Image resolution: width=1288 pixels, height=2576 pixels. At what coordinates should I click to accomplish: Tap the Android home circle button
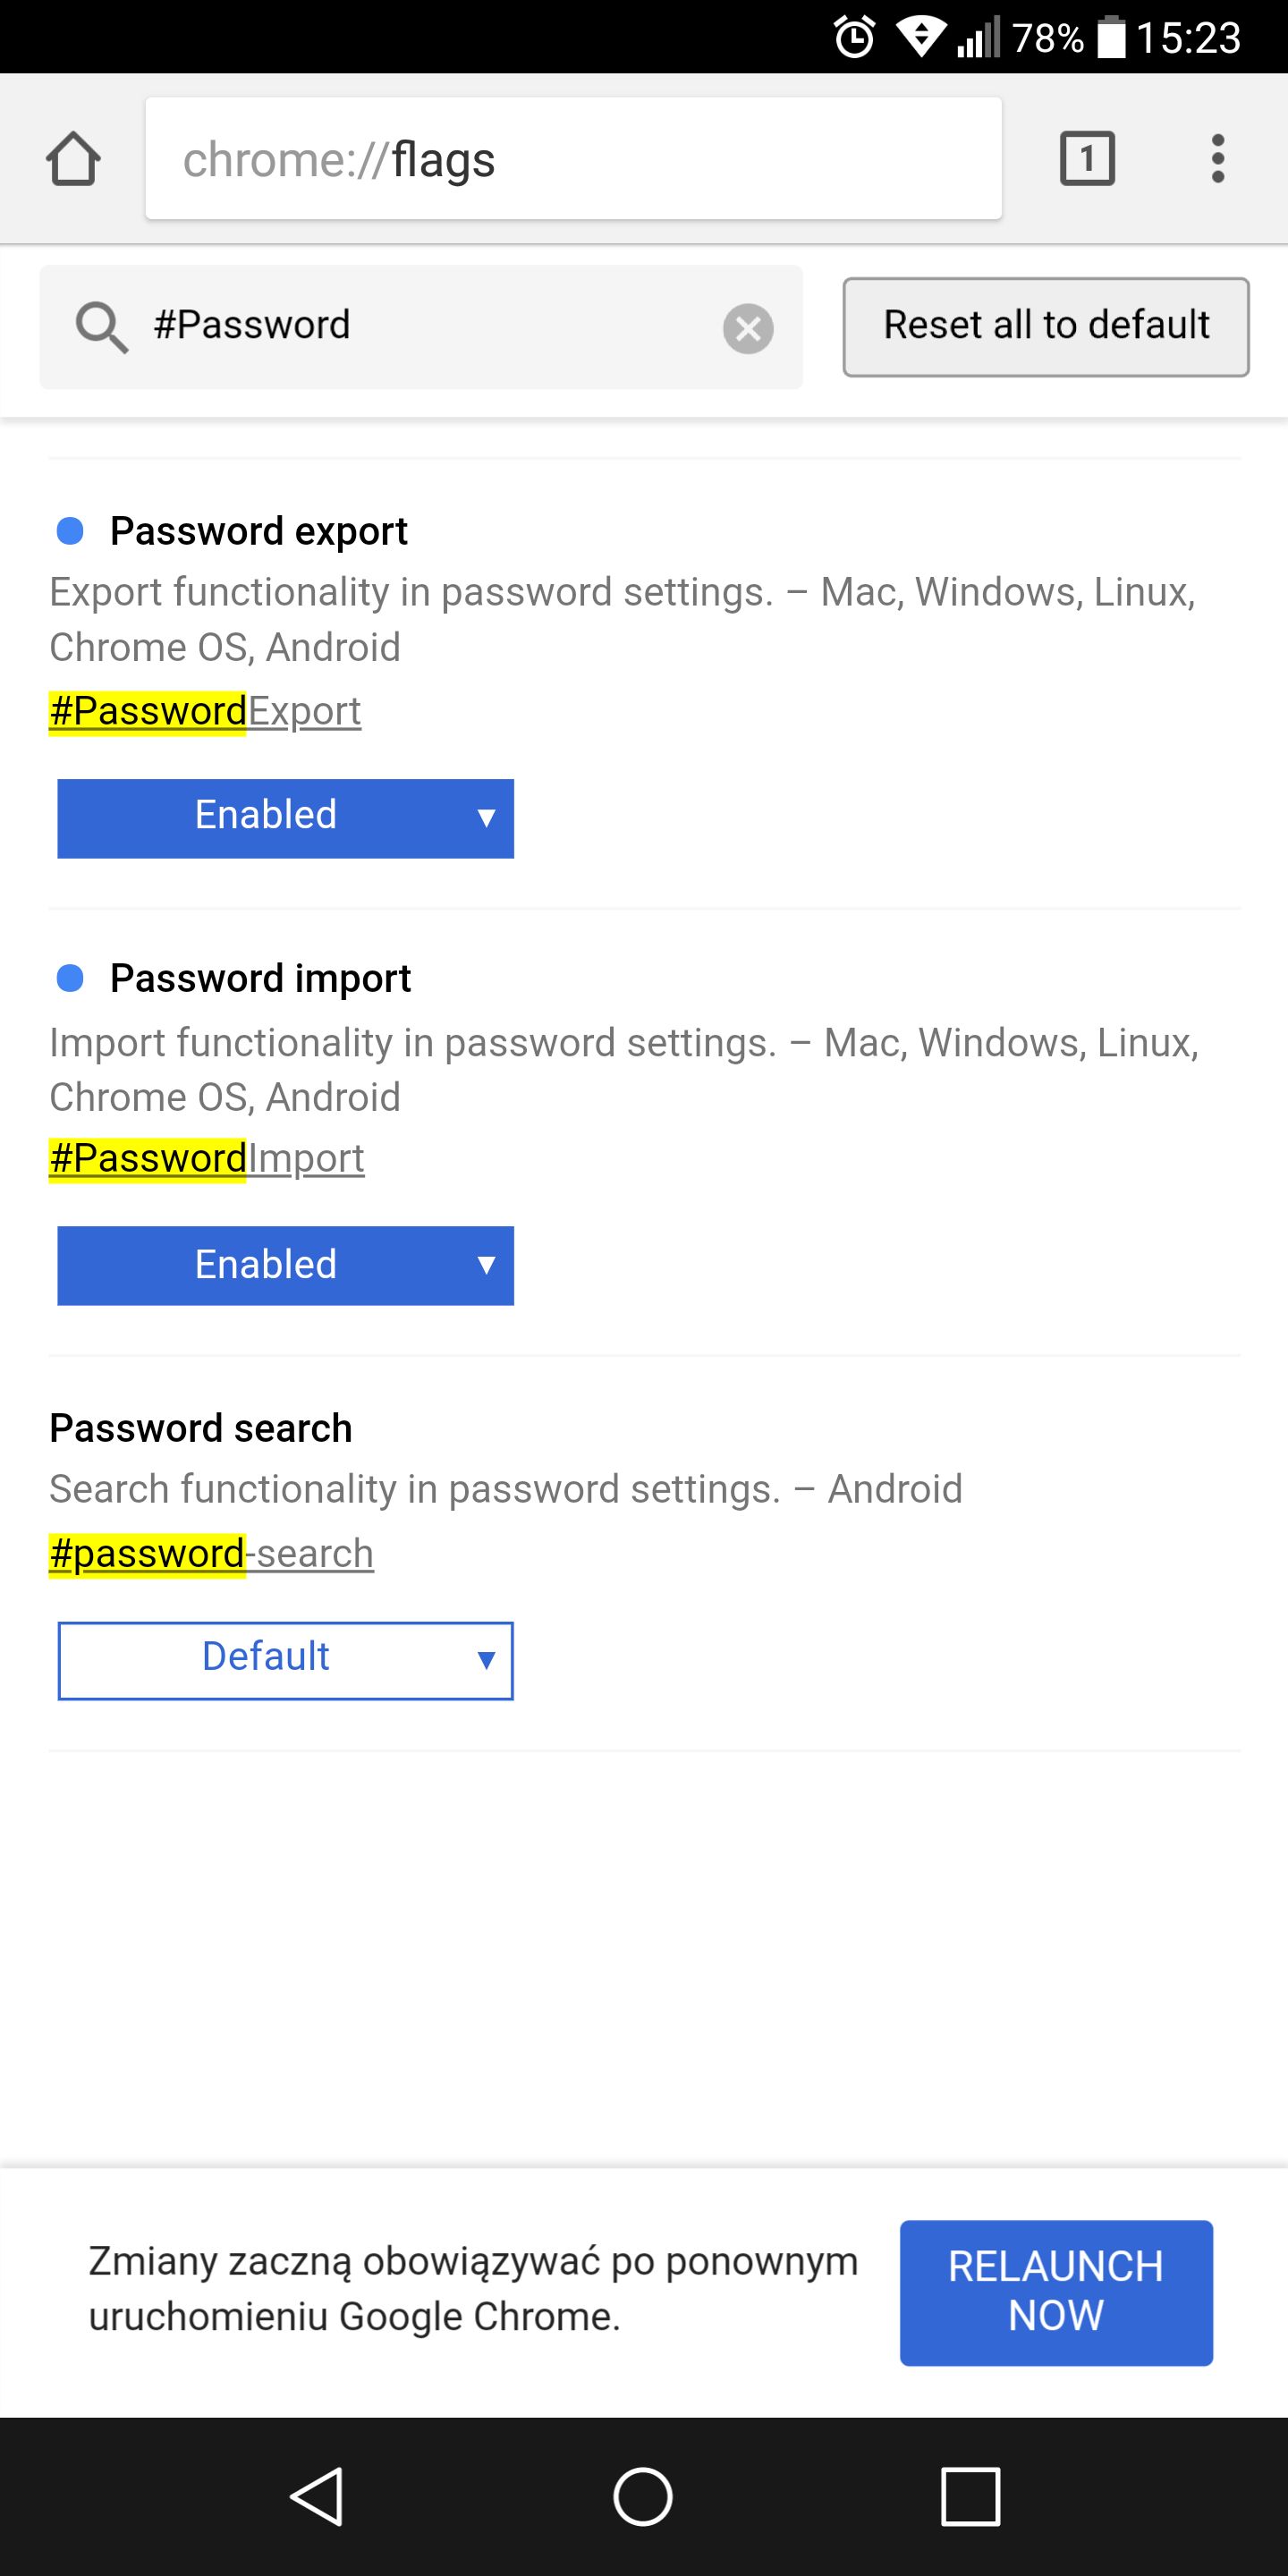(642, 2496)
